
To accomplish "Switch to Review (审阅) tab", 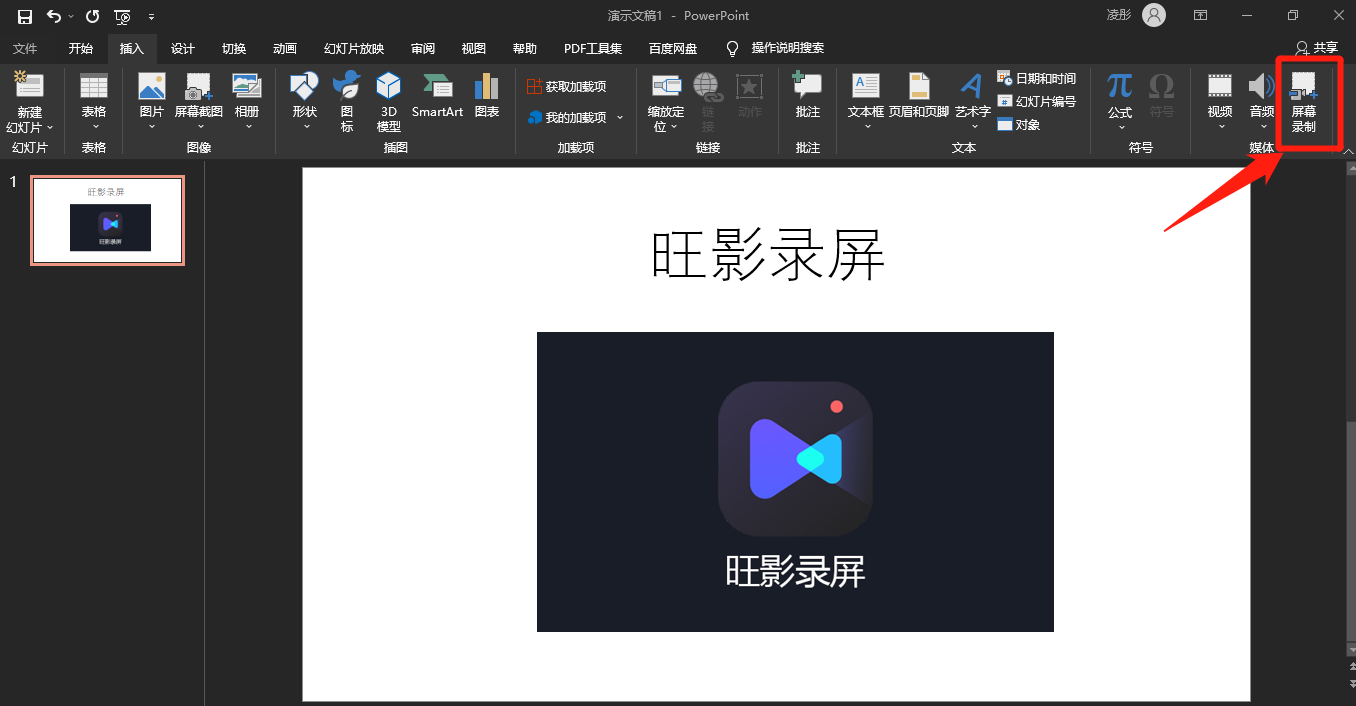I will click(423, 48).
